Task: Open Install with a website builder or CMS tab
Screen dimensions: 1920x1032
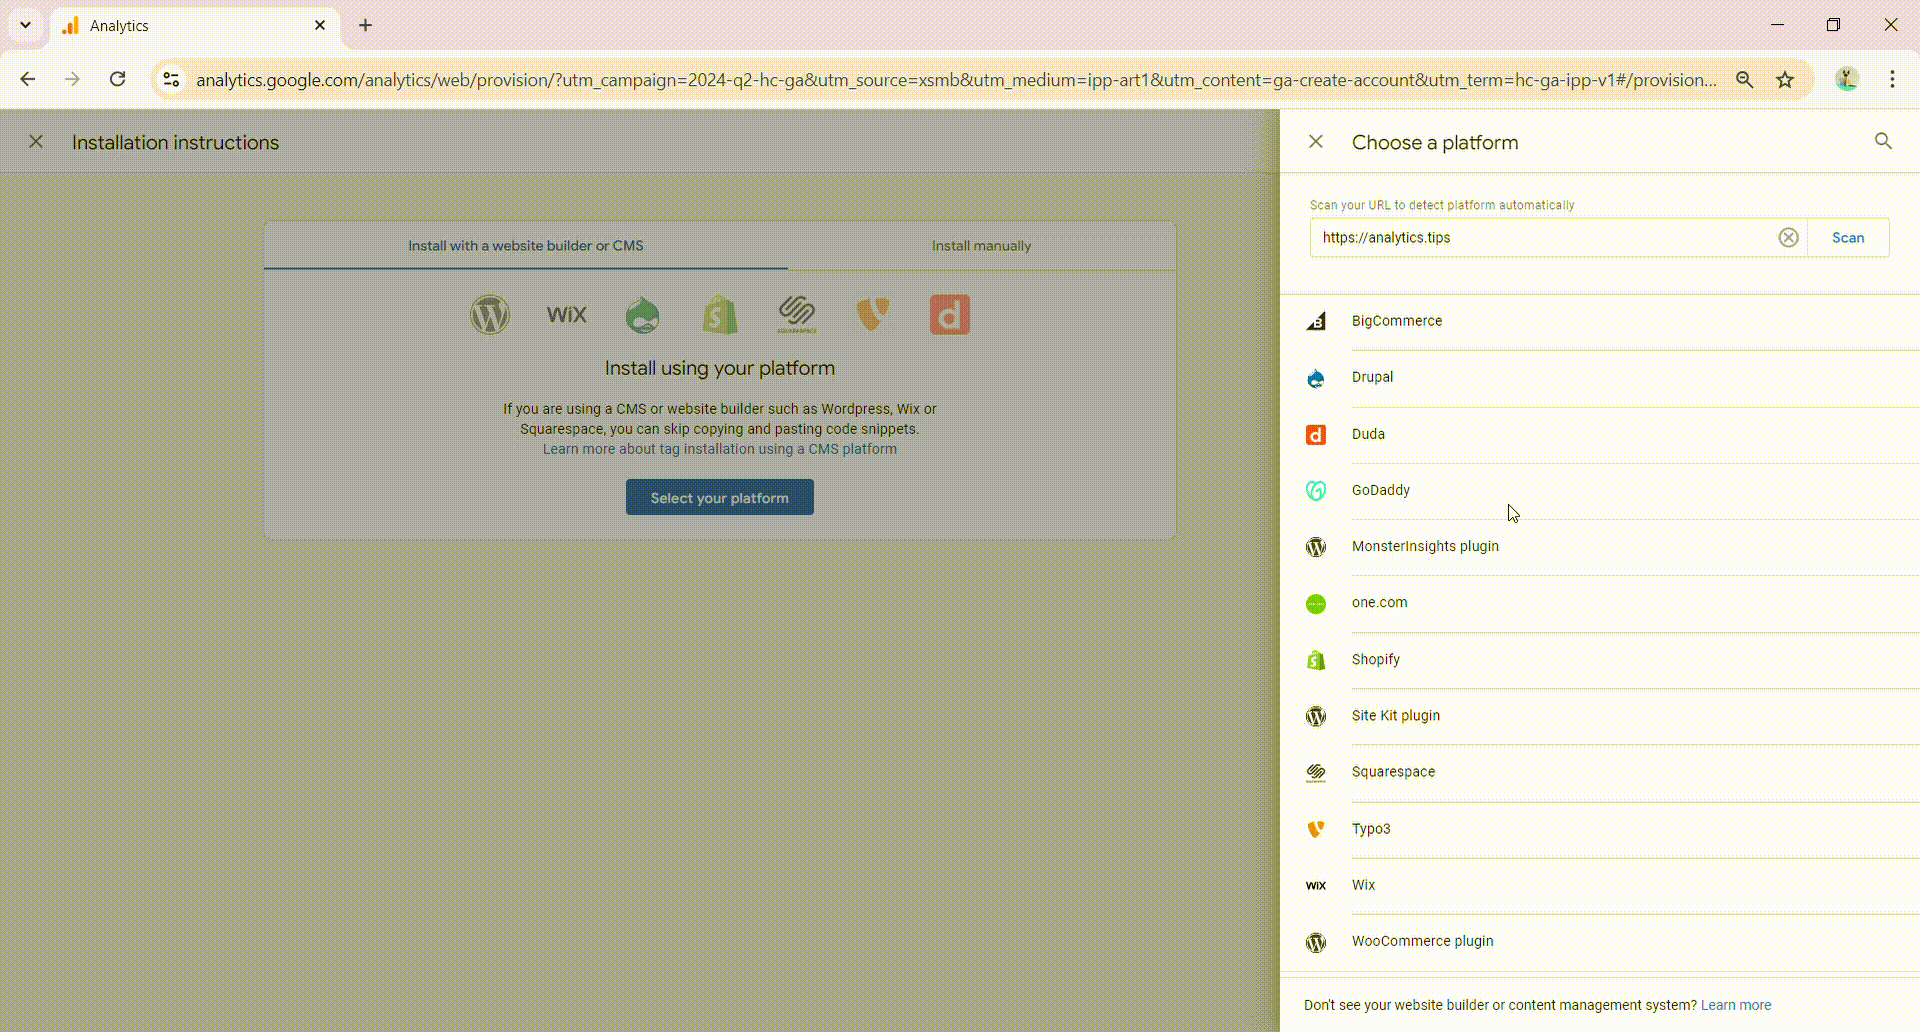Action: [x=526, y=246]
